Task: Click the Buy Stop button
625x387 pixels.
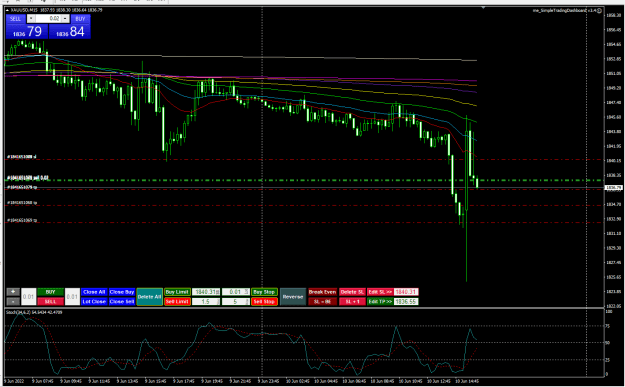Action: [x=264, y=292]
